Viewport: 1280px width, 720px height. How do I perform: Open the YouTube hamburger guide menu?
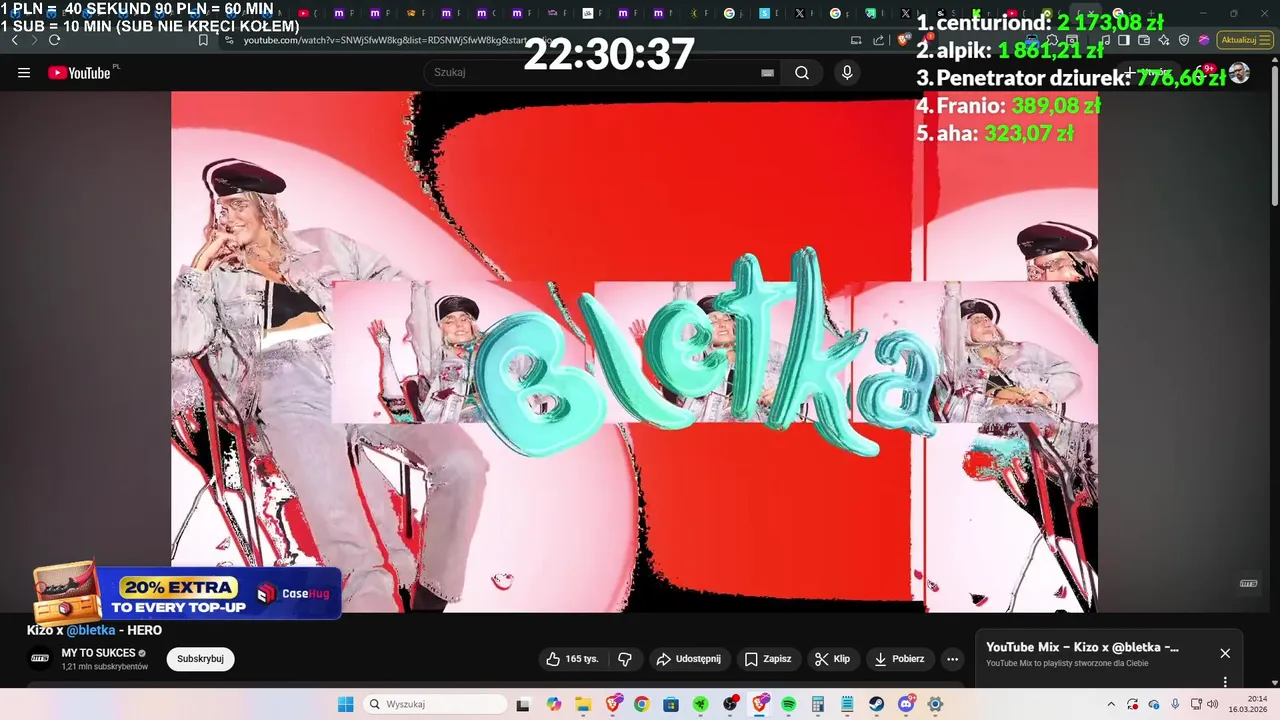pos(24,73)
